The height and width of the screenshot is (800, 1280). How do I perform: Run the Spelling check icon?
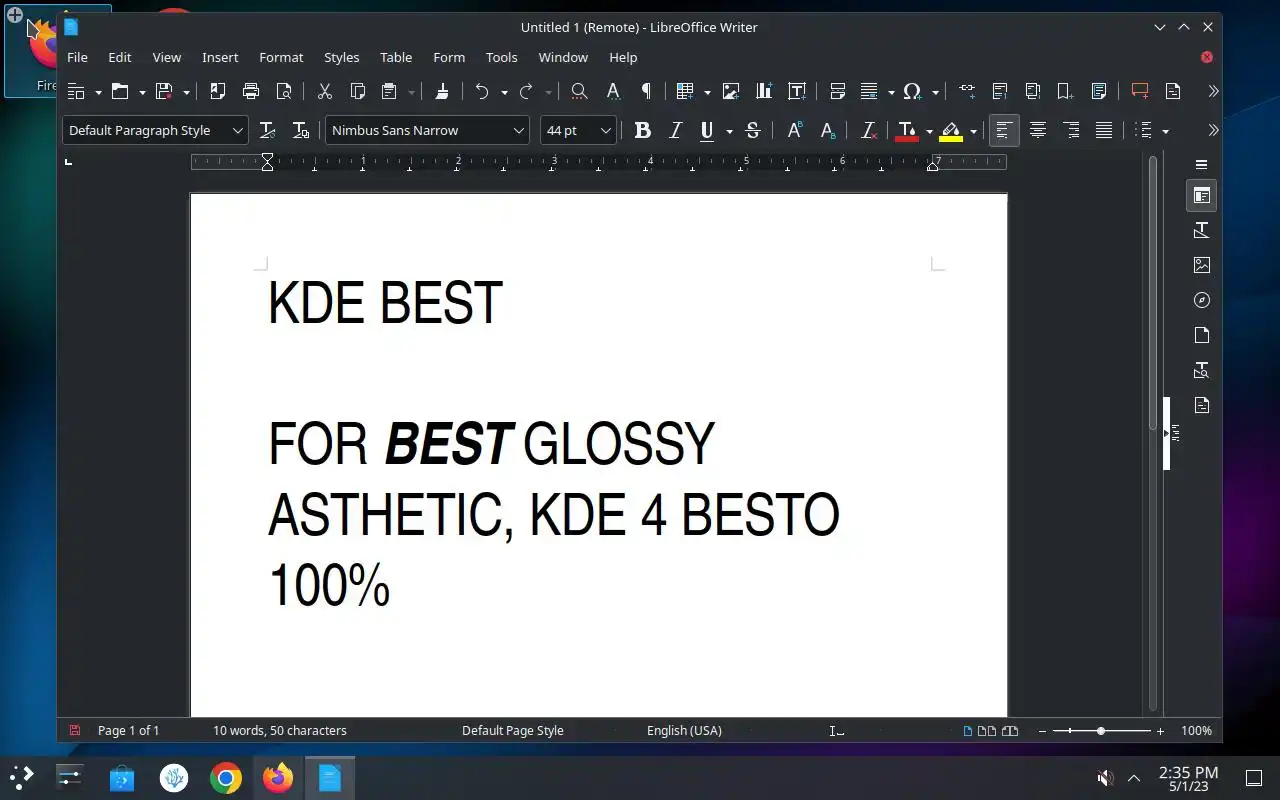coord(613,91)
